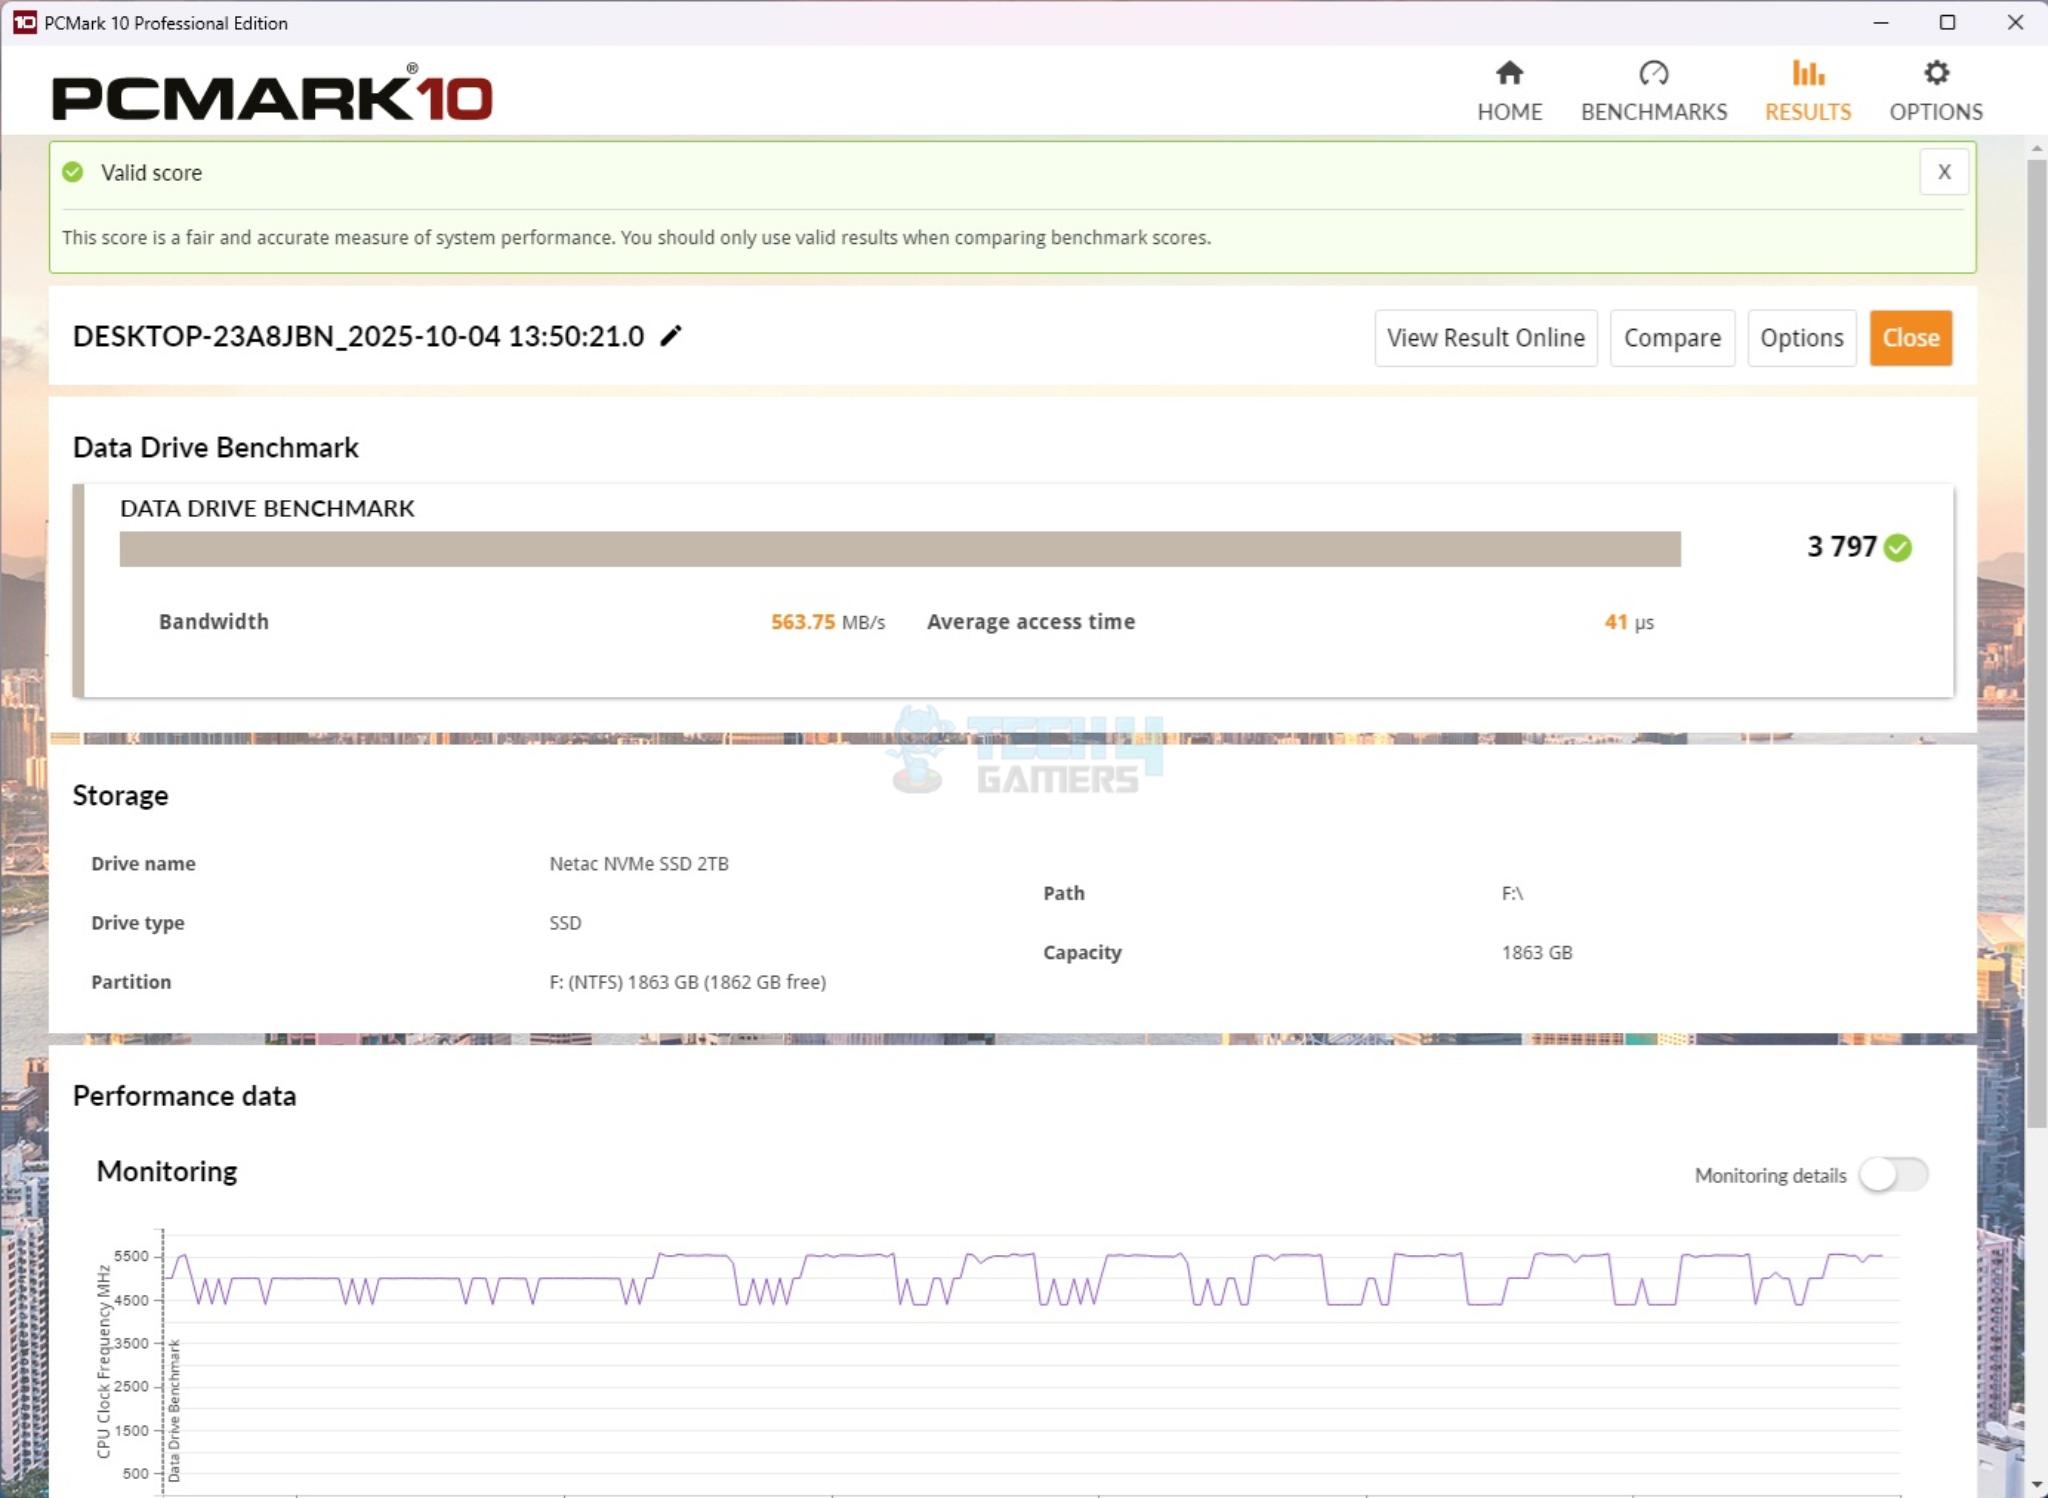Enable the Monitoring details toggle
Image resolution: width=2048 pixels, height=1498 pixels.
click(x=1892, y=1174)
